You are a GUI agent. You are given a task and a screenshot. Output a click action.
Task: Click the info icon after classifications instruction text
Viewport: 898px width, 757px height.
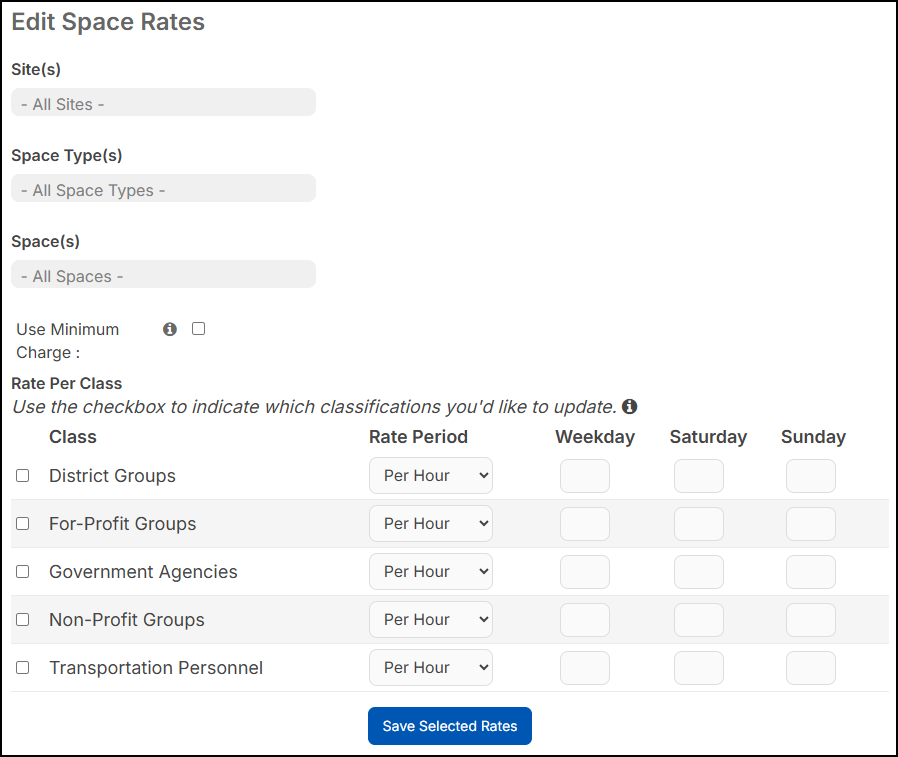click(x=629, y=407)
